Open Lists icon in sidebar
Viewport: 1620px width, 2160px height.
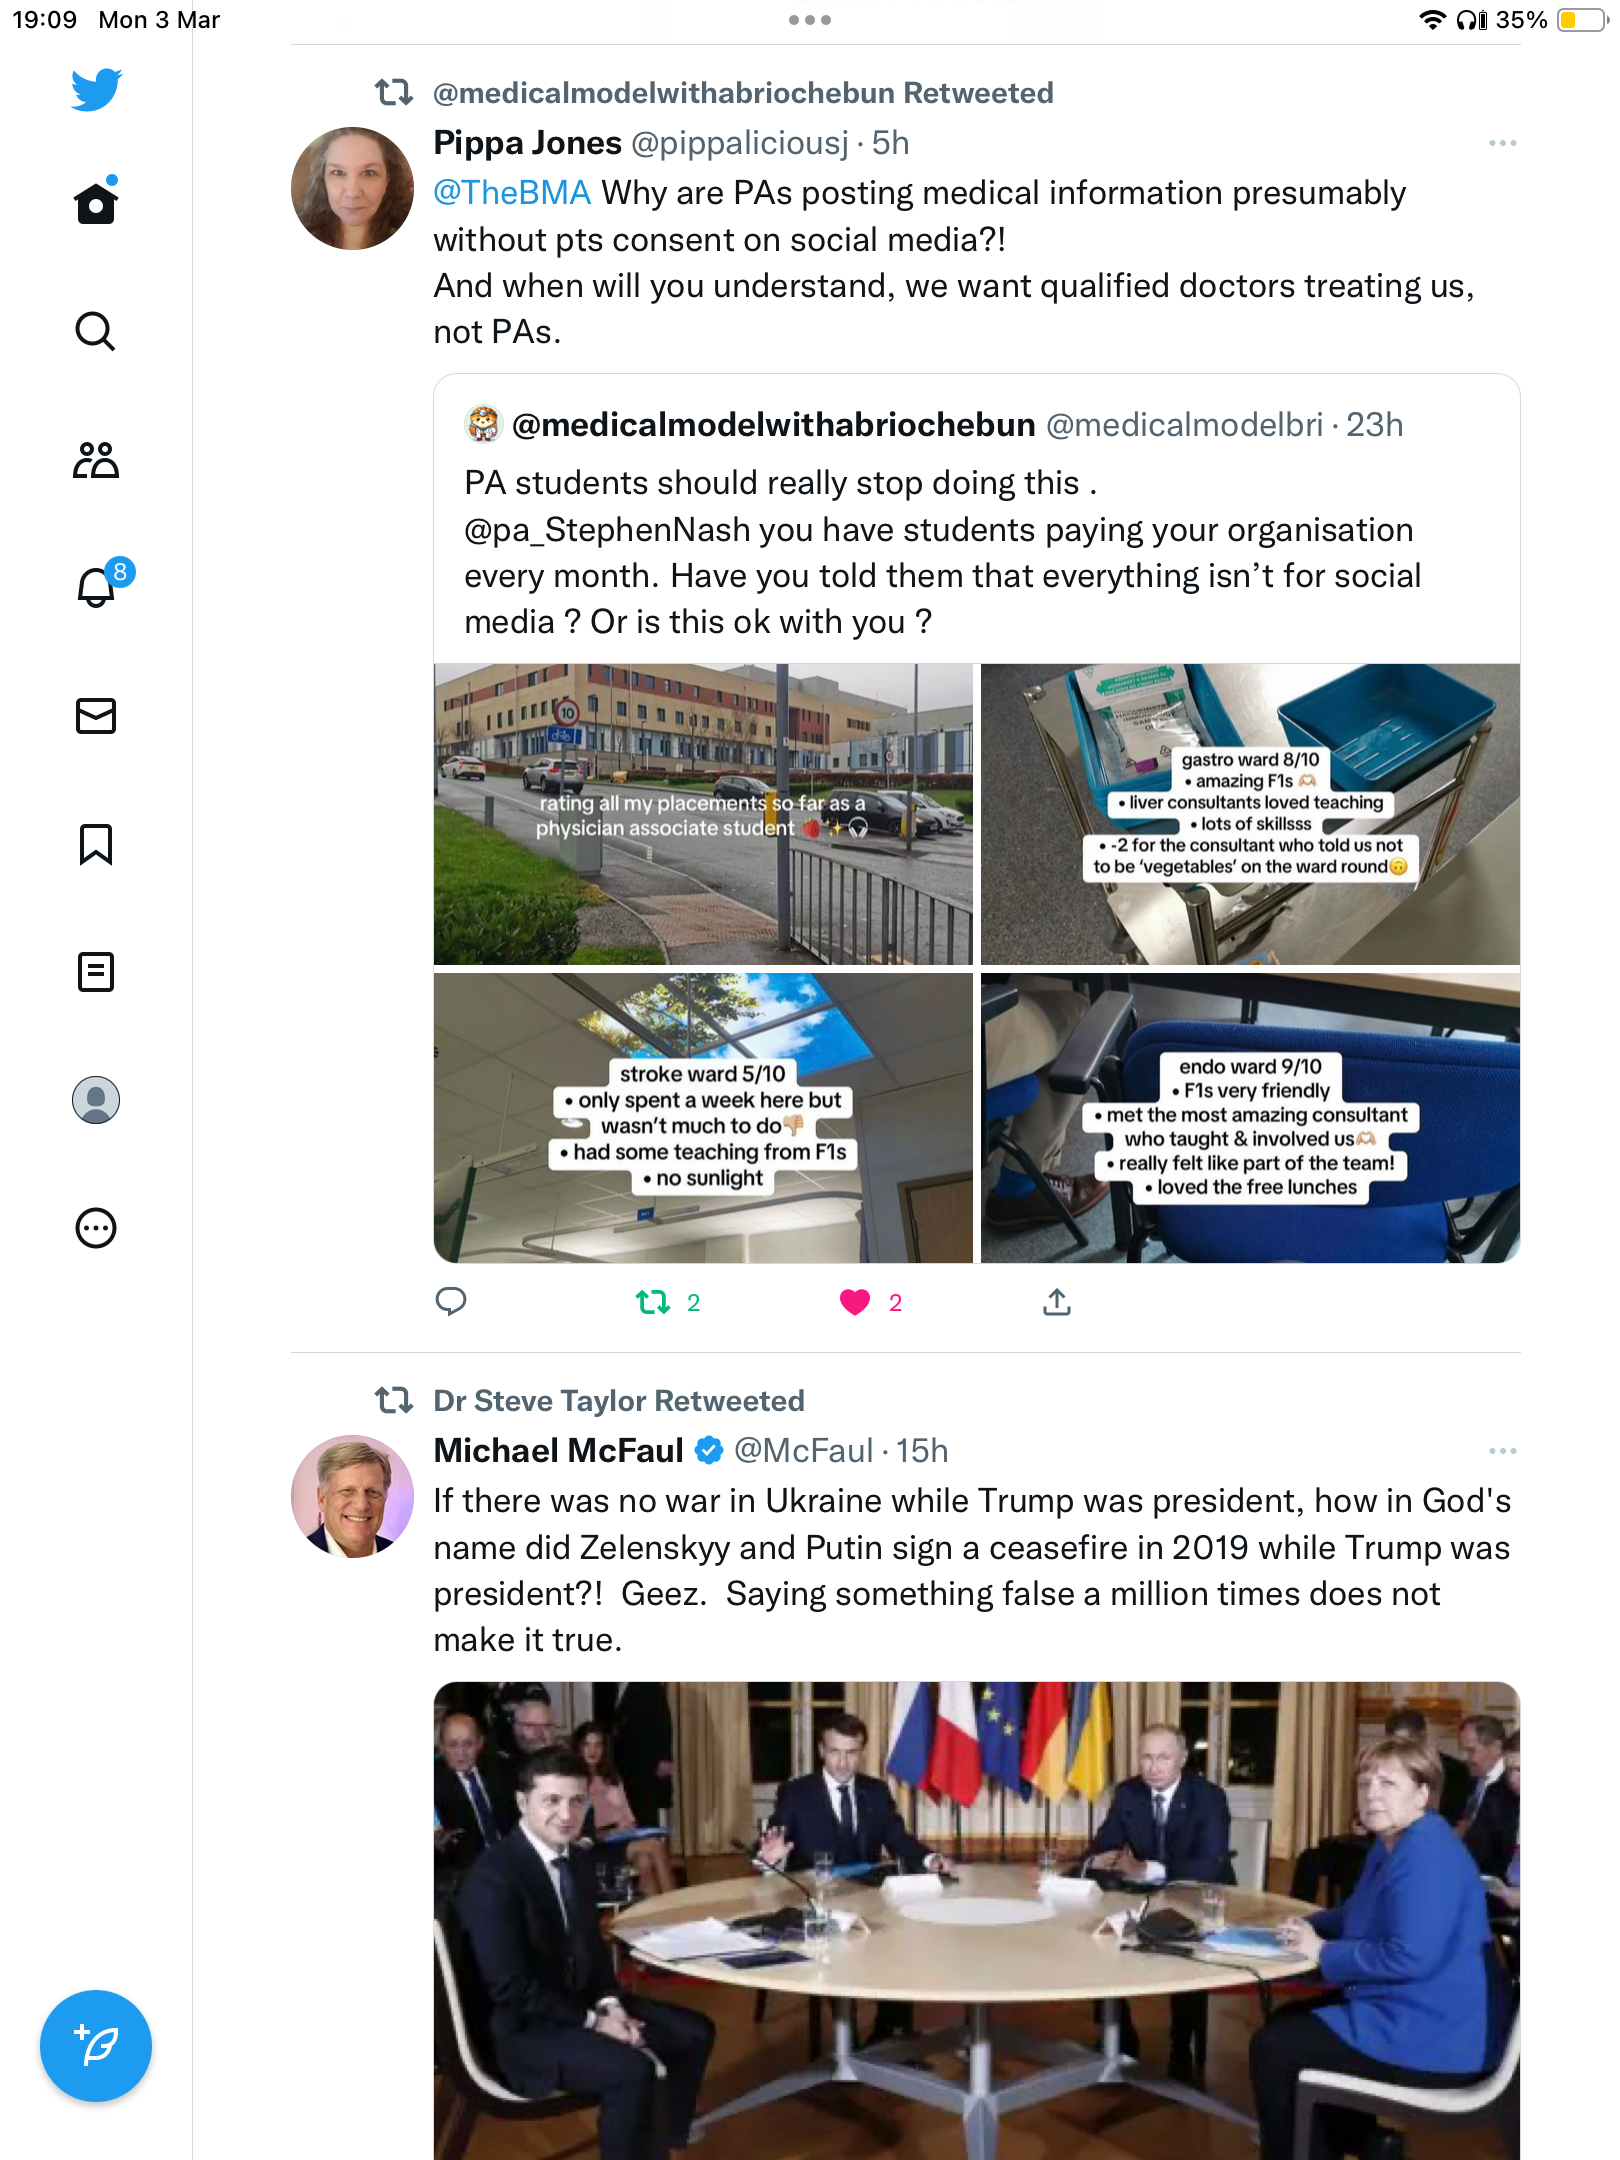(96, 972)
